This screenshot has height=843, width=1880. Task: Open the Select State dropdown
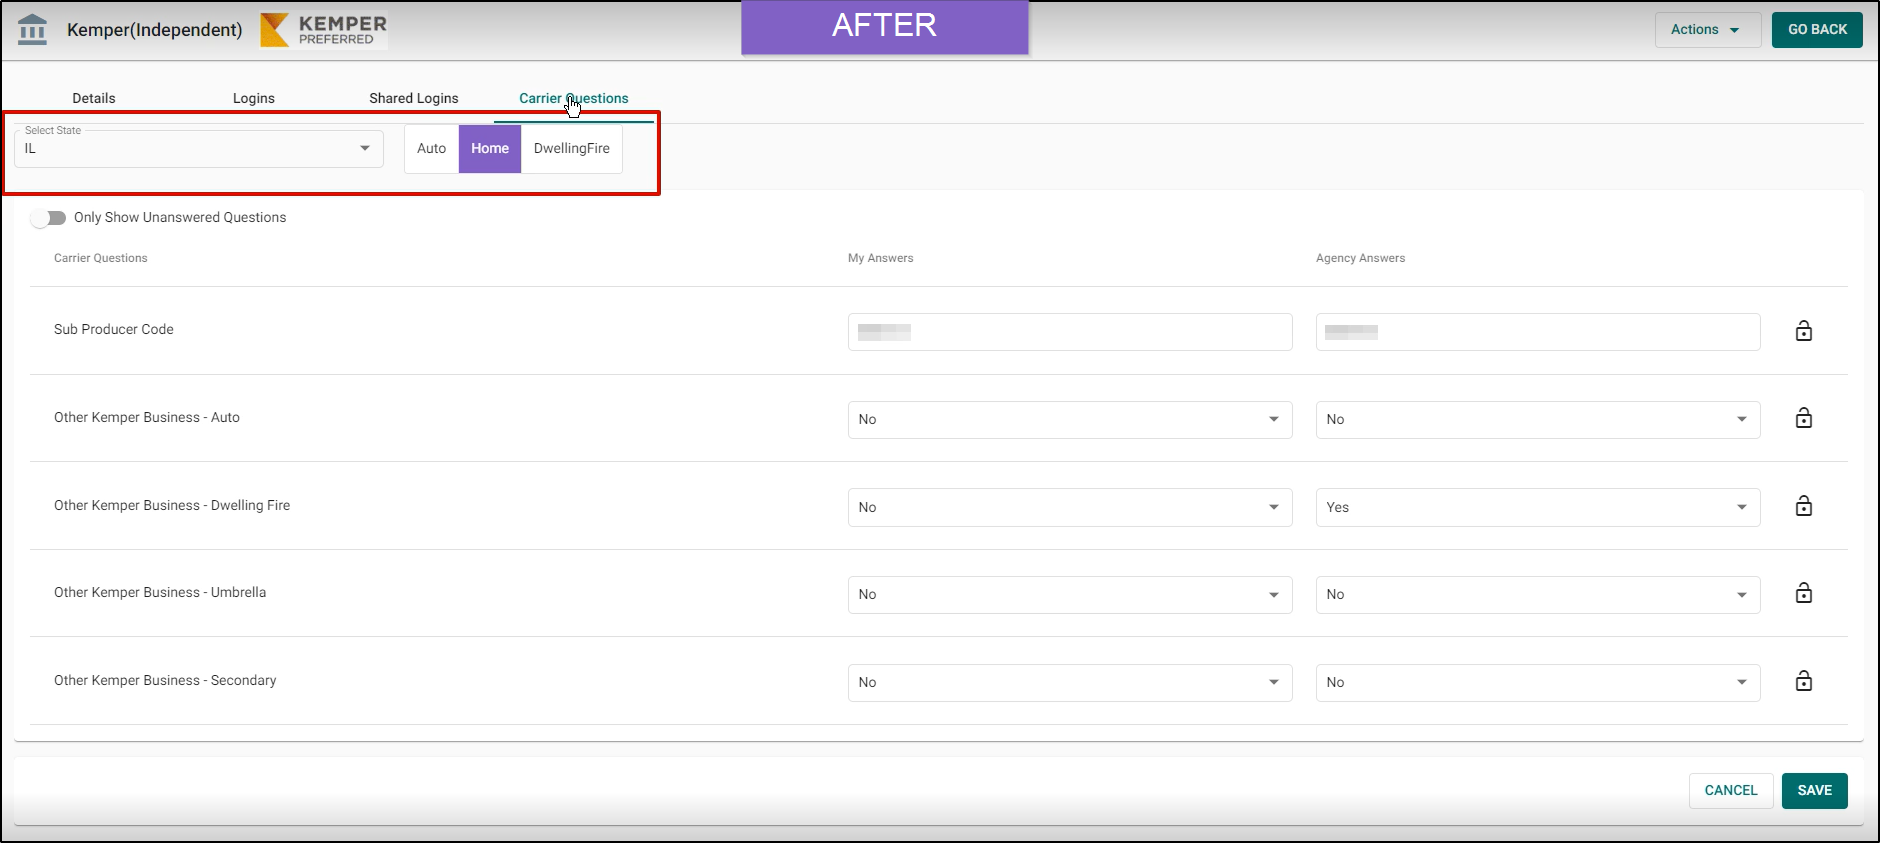click(199, 149)
